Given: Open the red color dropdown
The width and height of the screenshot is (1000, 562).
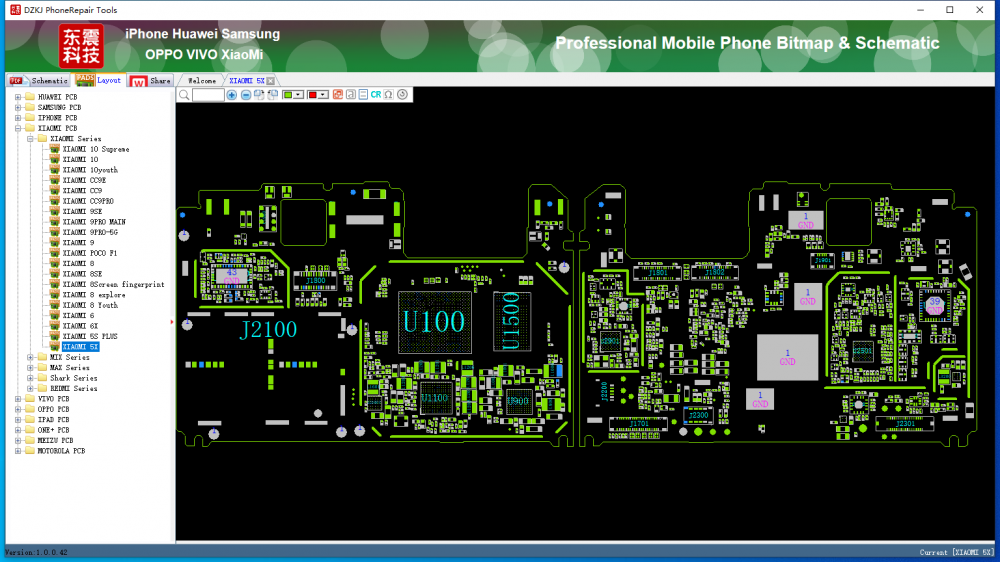Looking at the screenshot, I should tap(324, 95).
